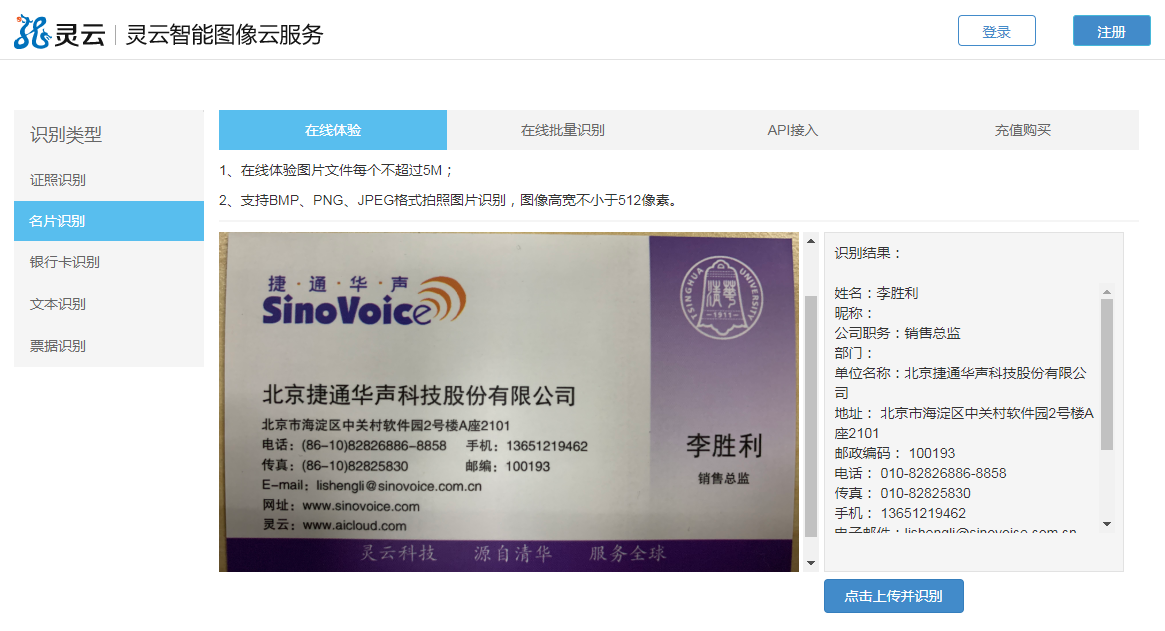This screenshot has height=631, width=1165.
Task: Click the results text scrollbar thumb
Action: point(1107,375)
